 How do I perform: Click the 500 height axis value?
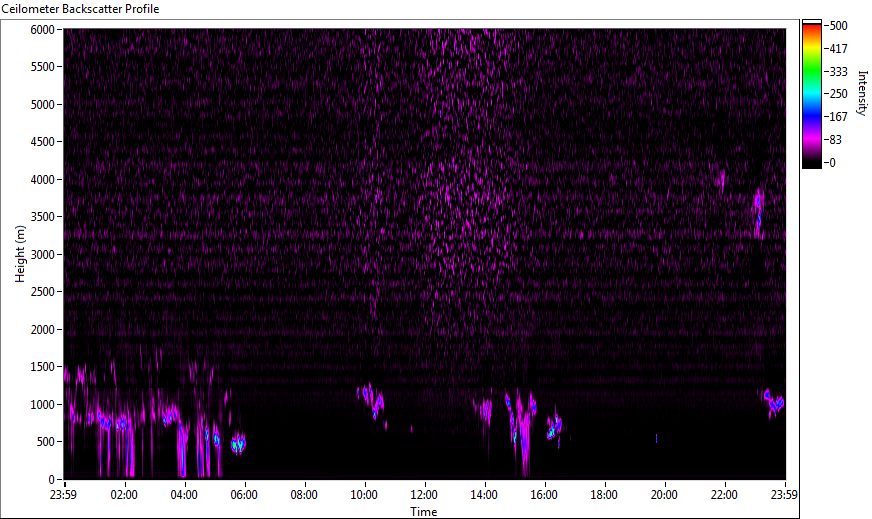tap(45, 442)
